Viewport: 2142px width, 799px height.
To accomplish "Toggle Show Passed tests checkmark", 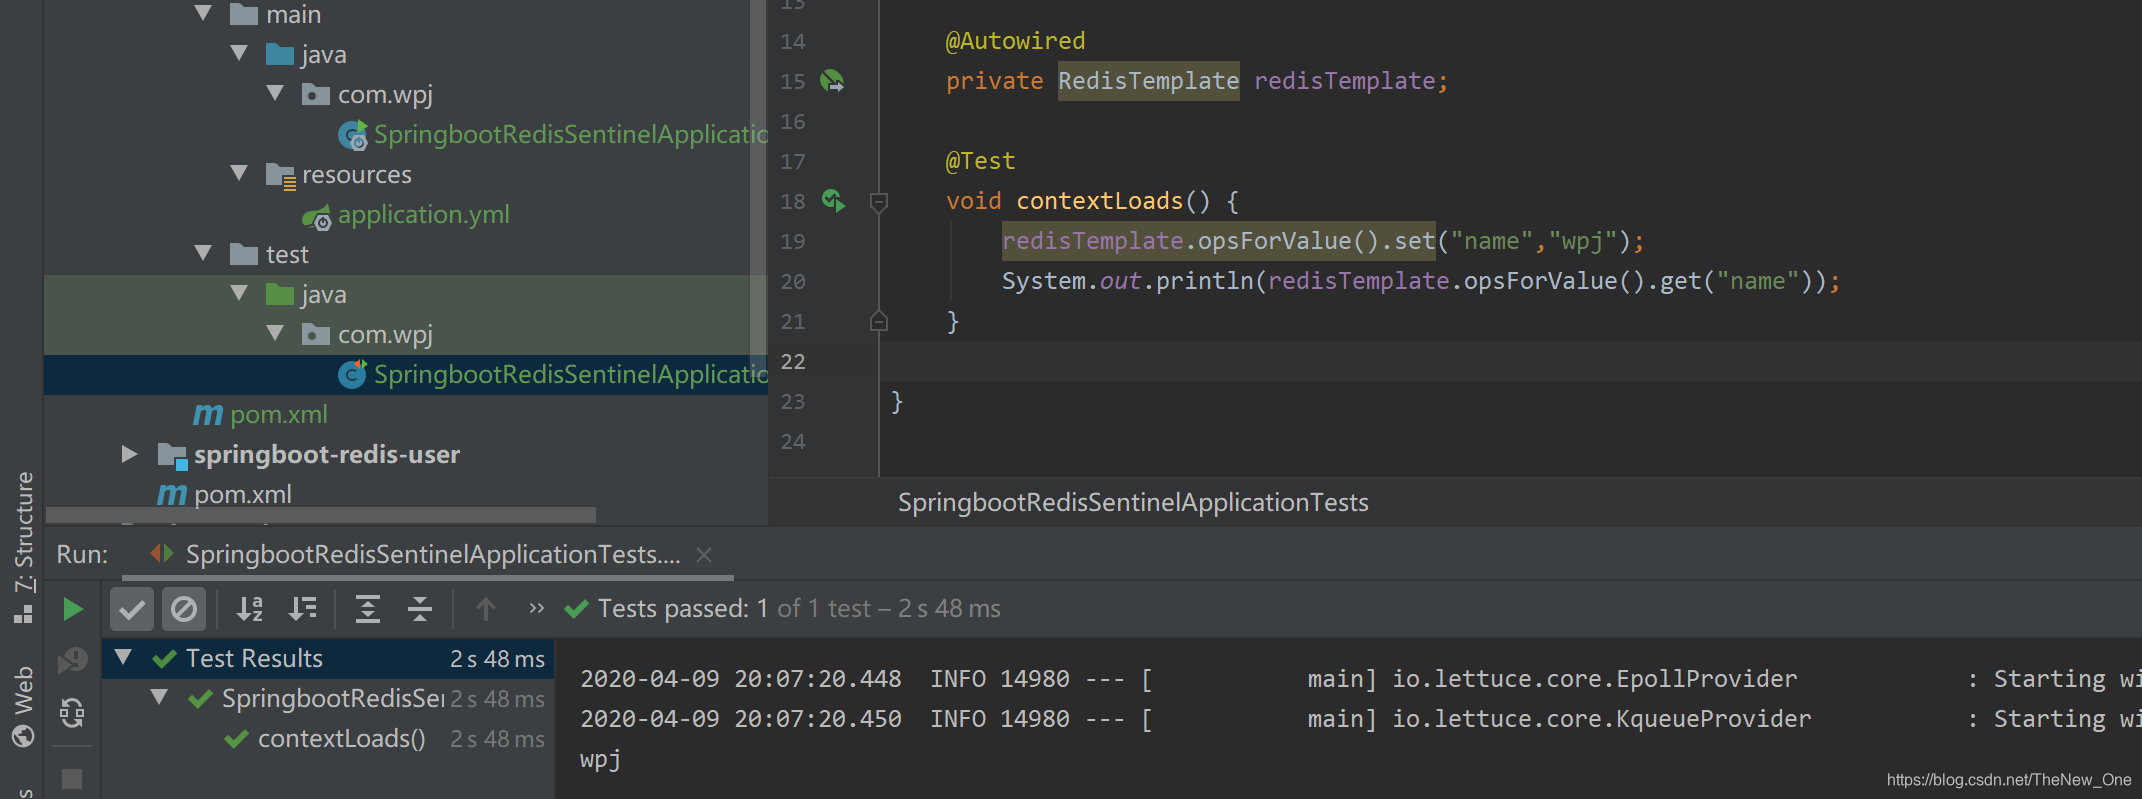I will click(132, 609).
